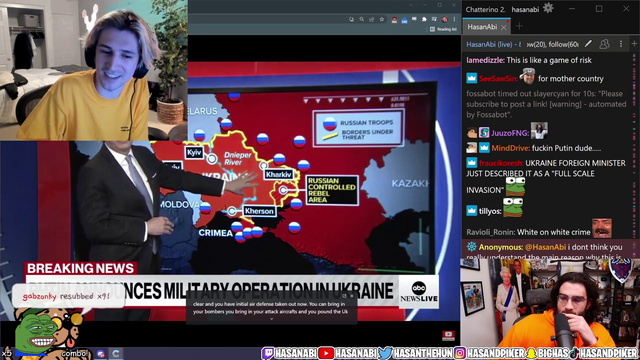This screenshot has width=640, height=360.
Task: Open JuuzoFNG's user card
Action: tap(509, 133)
